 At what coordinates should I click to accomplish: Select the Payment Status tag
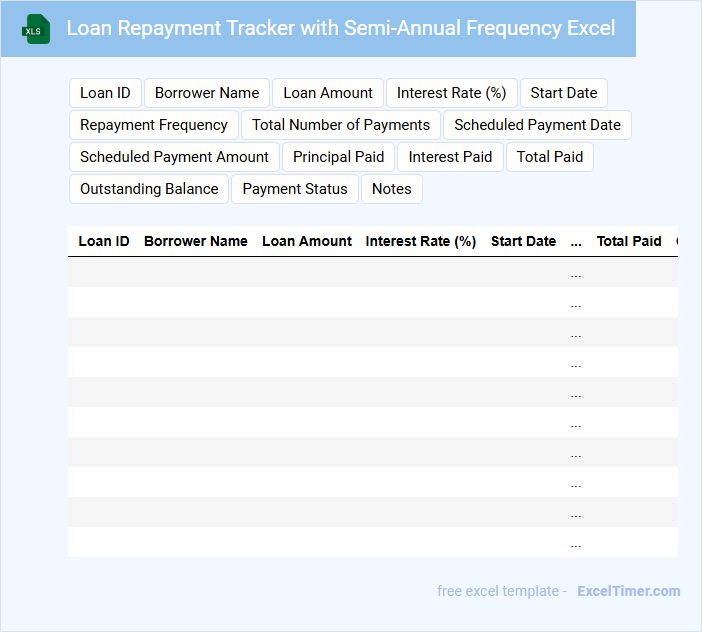(295, 189)
